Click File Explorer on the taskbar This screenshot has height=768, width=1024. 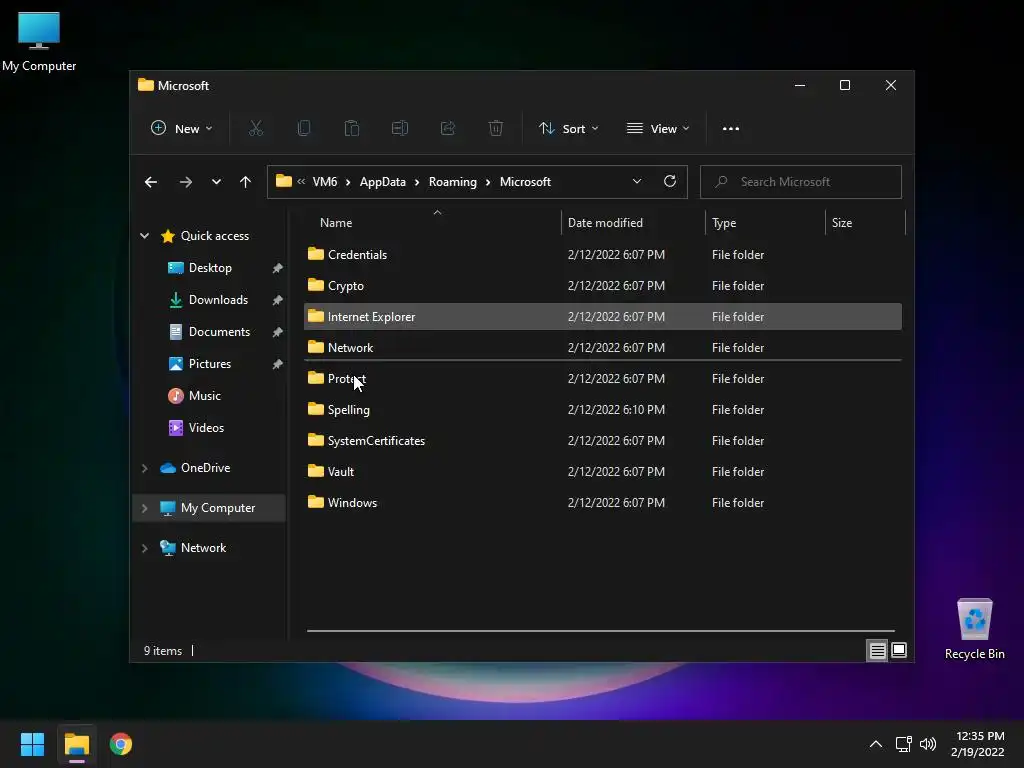(76, 744)
